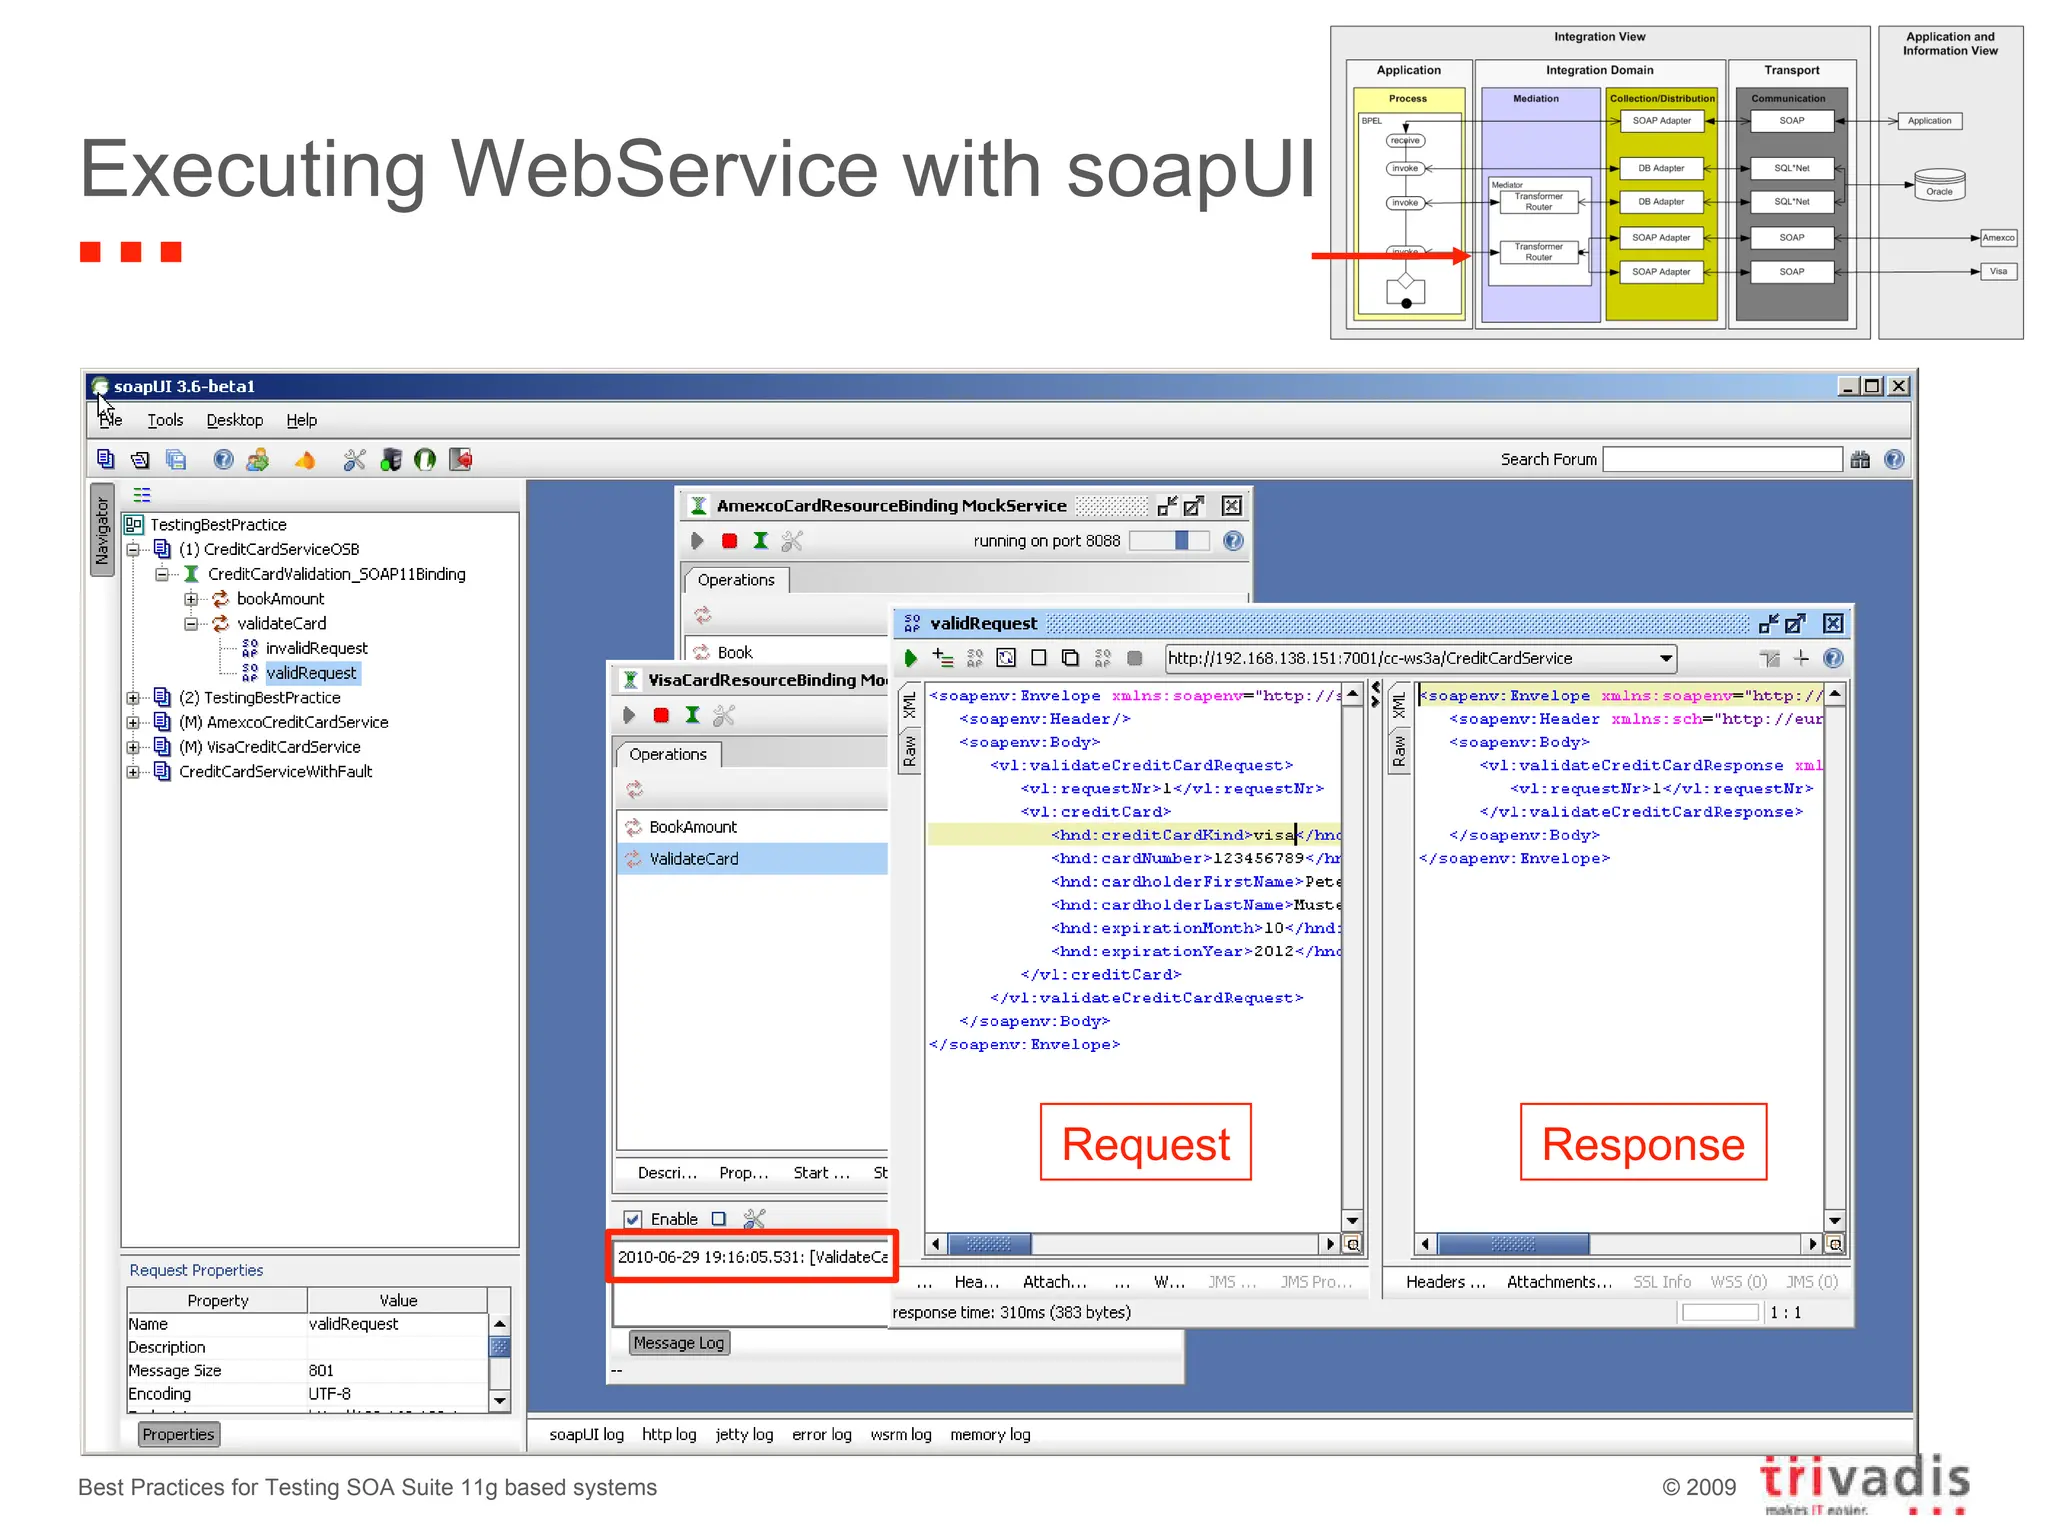Viewport: 2048px width, 1536px height.
Task: Select the ValidateCard operation in Visa MockService
Action: click(x=752, y=859)
